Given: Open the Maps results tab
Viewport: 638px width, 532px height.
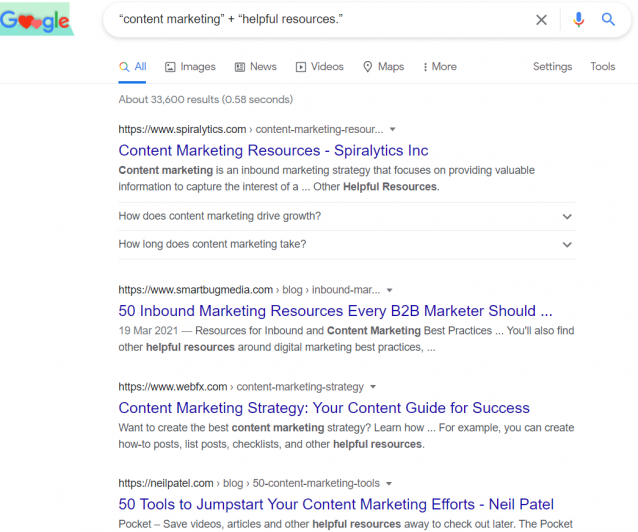Looking at the screenshot, I should 383,67.
